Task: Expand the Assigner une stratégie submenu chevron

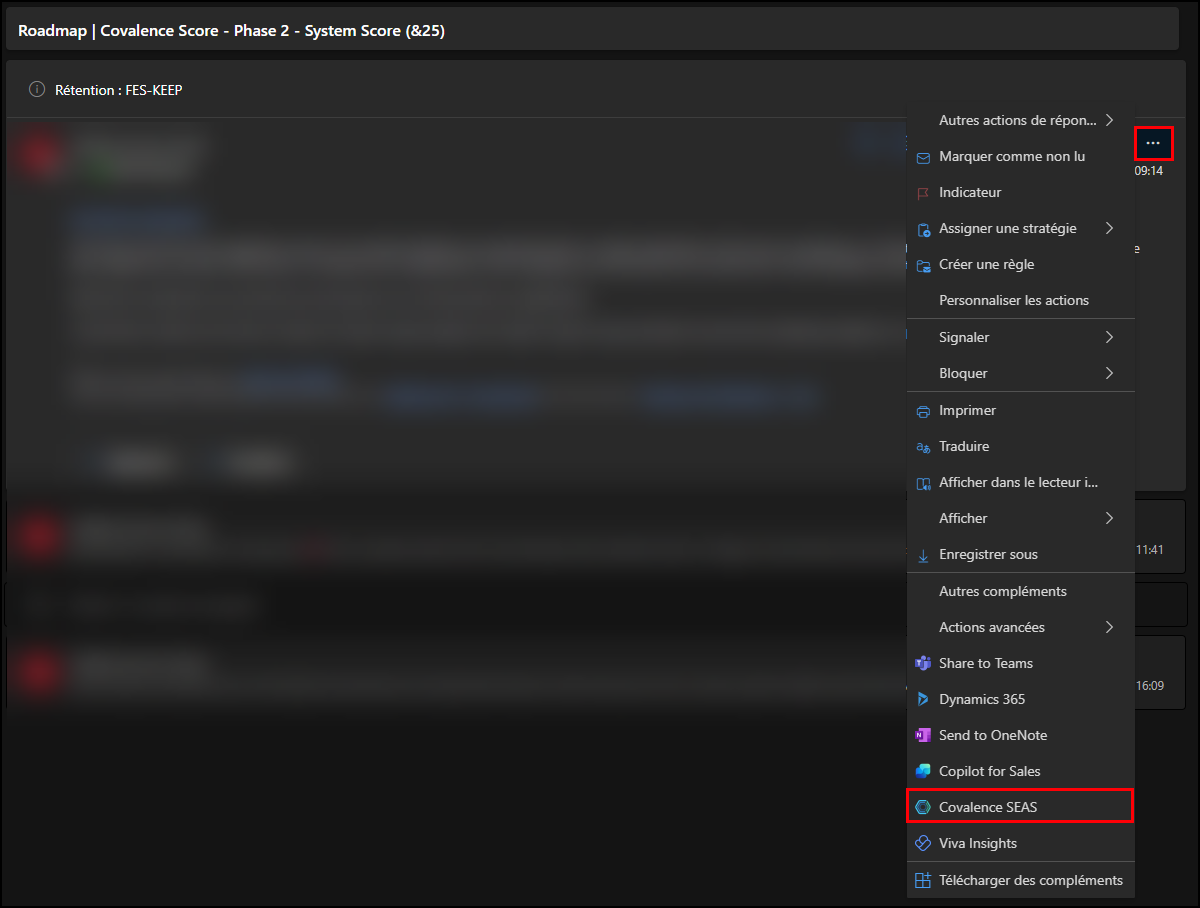Action: (x=1109, y=228)
